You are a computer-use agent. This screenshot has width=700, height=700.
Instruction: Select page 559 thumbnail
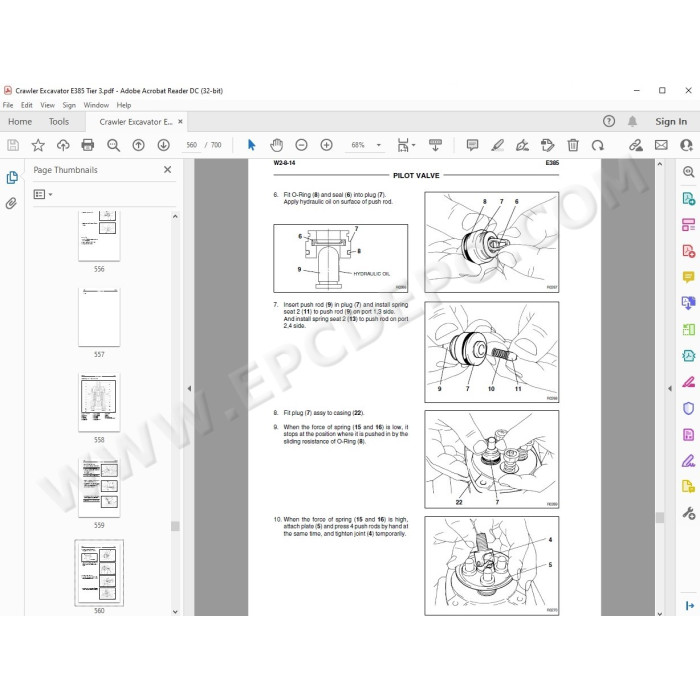pyautogui.click(x=99, y=488)
